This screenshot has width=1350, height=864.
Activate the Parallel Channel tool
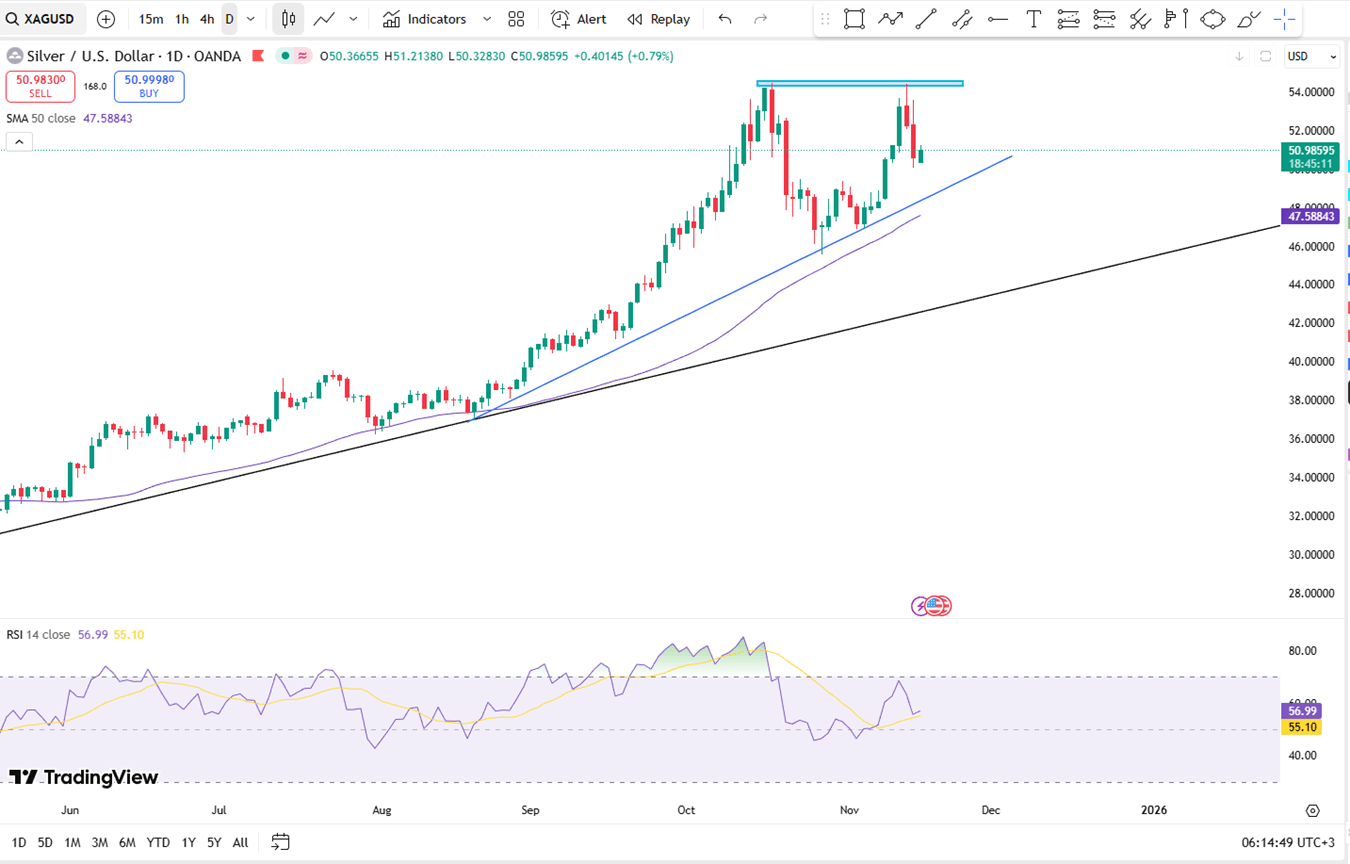(x=962, y=19)
